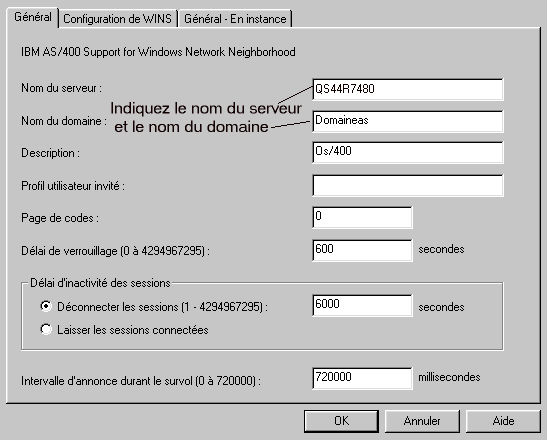This screenshot has height=440, width=547.
Task: Switch to the Général tab
Action: (x=33, y=17)
